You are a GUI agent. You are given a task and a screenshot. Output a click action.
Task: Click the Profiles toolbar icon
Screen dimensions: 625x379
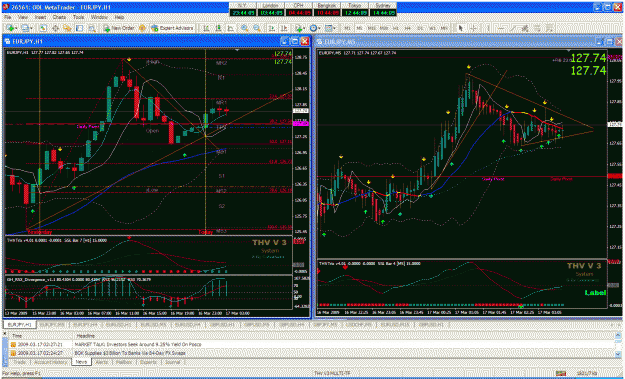(x=25, y=28)
